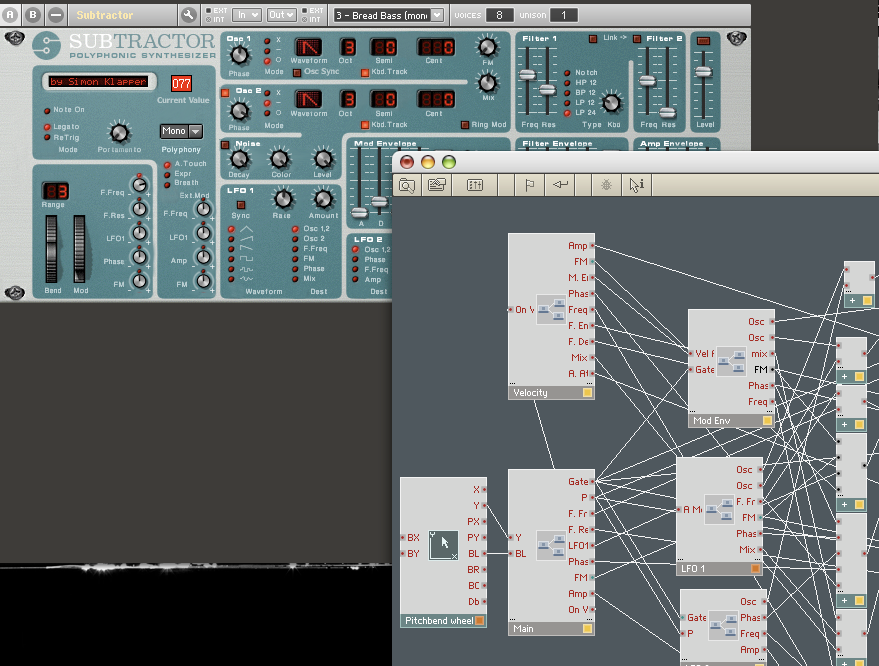Toggle the Filter 2 on/off button

point(637,39)
